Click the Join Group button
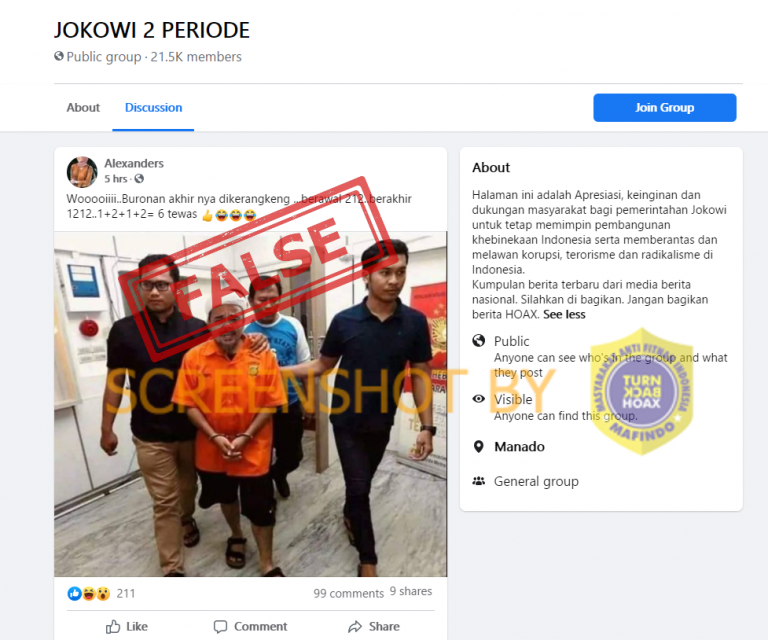 (x=665, y=108)
